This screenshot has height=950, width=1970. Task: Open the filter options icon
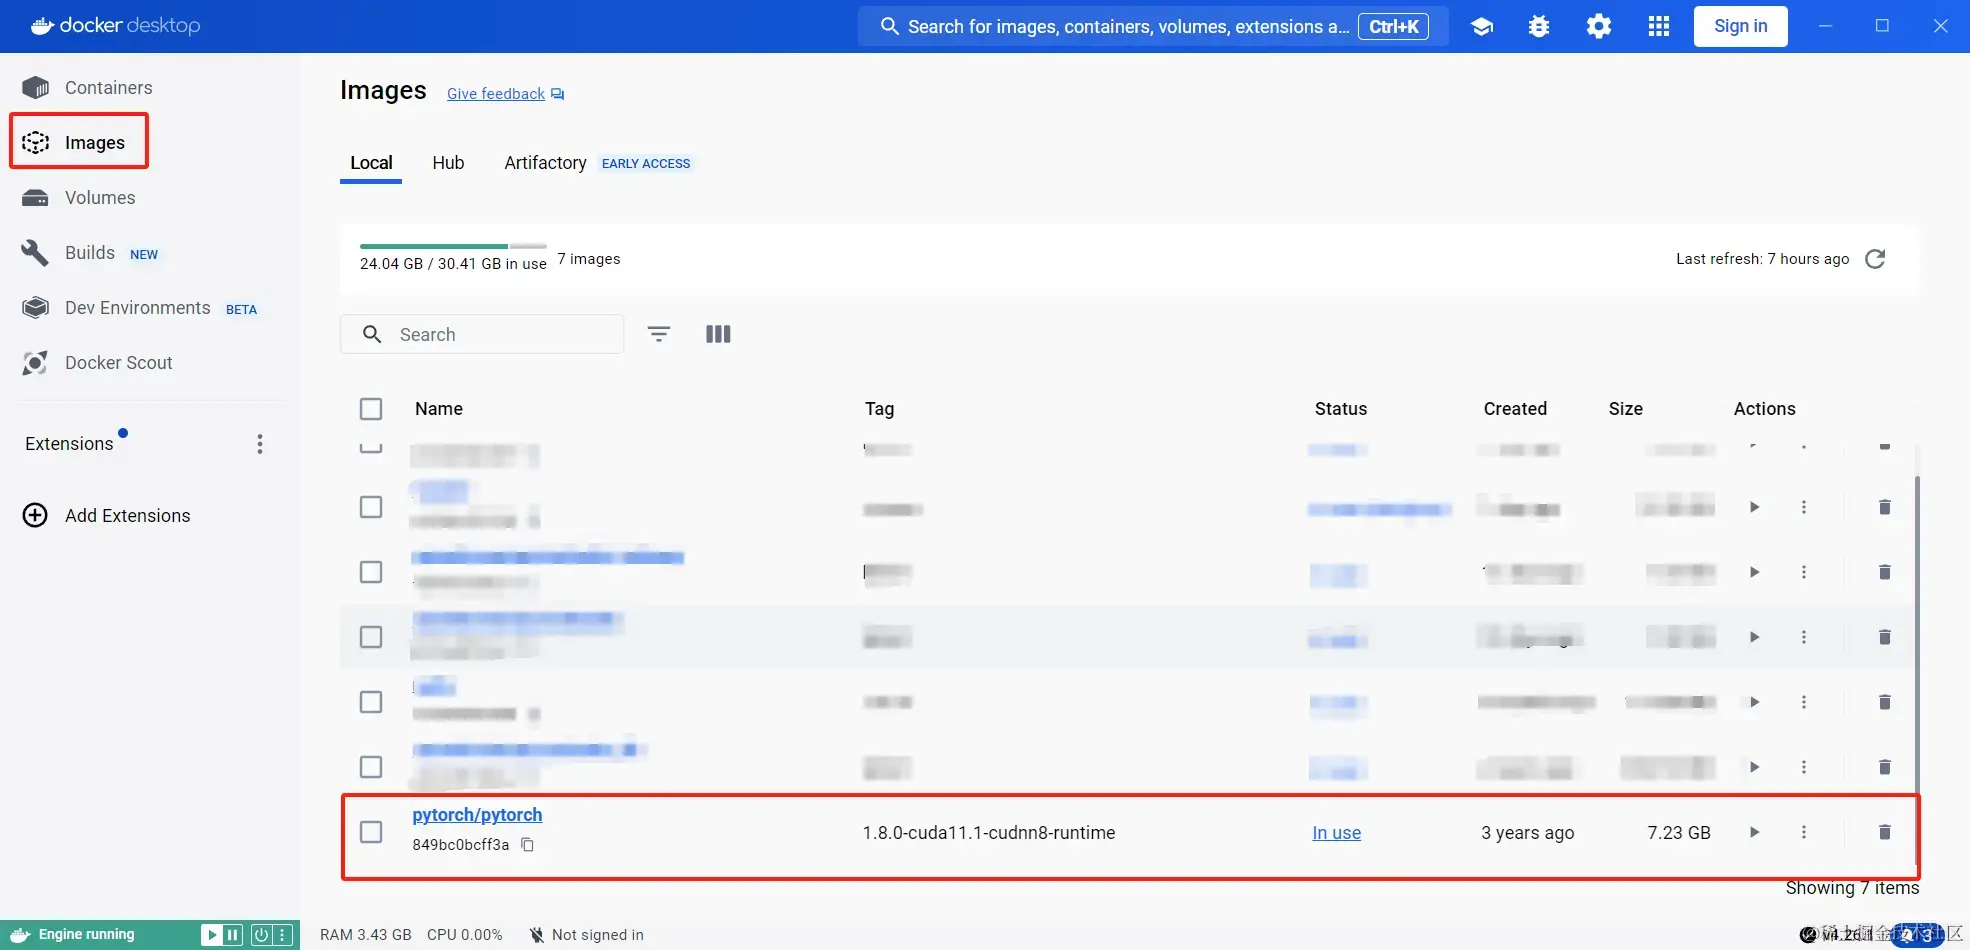tap(658, 334)
